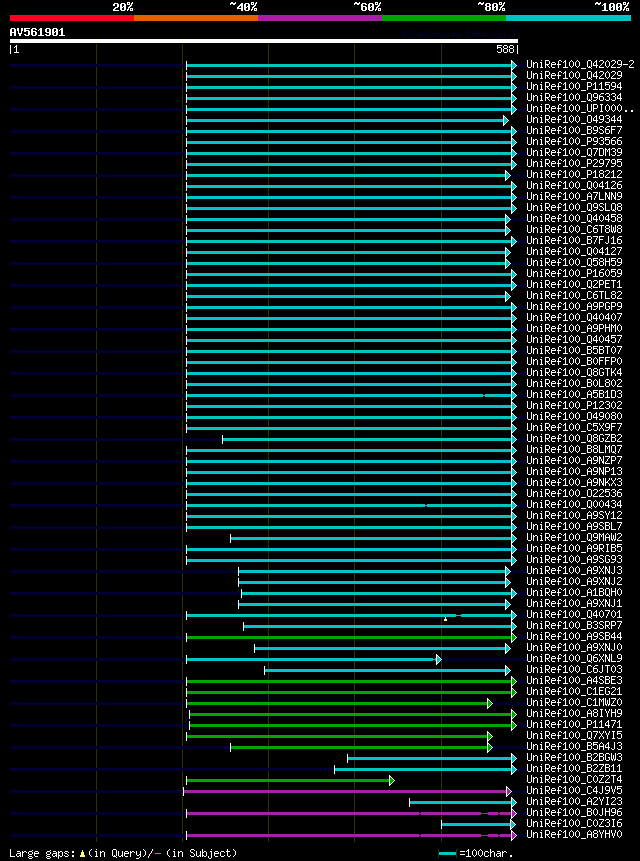Image resolution: width=640 pixels, height=861 pixels.
Task: Click the purple ~60% identity legend segment
Action: pos(320,18)
